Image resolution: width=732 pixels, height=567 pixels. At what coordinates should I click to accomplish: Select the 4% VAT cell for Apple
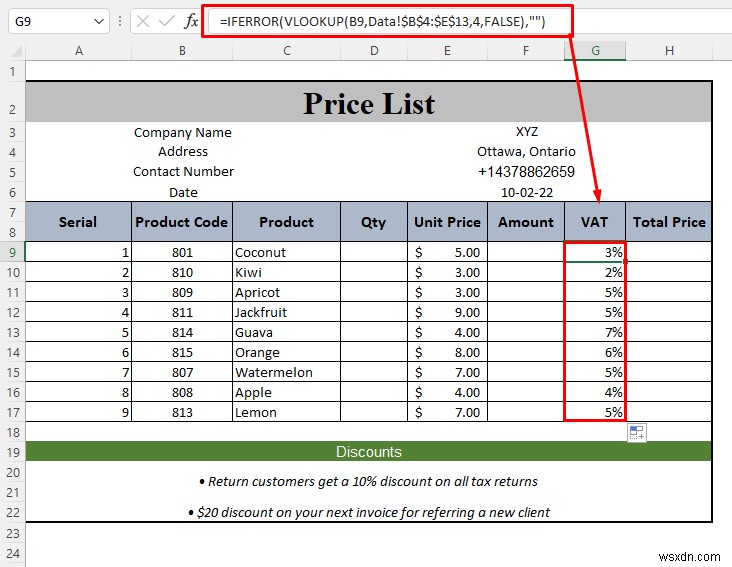click(x=595, y=392)
